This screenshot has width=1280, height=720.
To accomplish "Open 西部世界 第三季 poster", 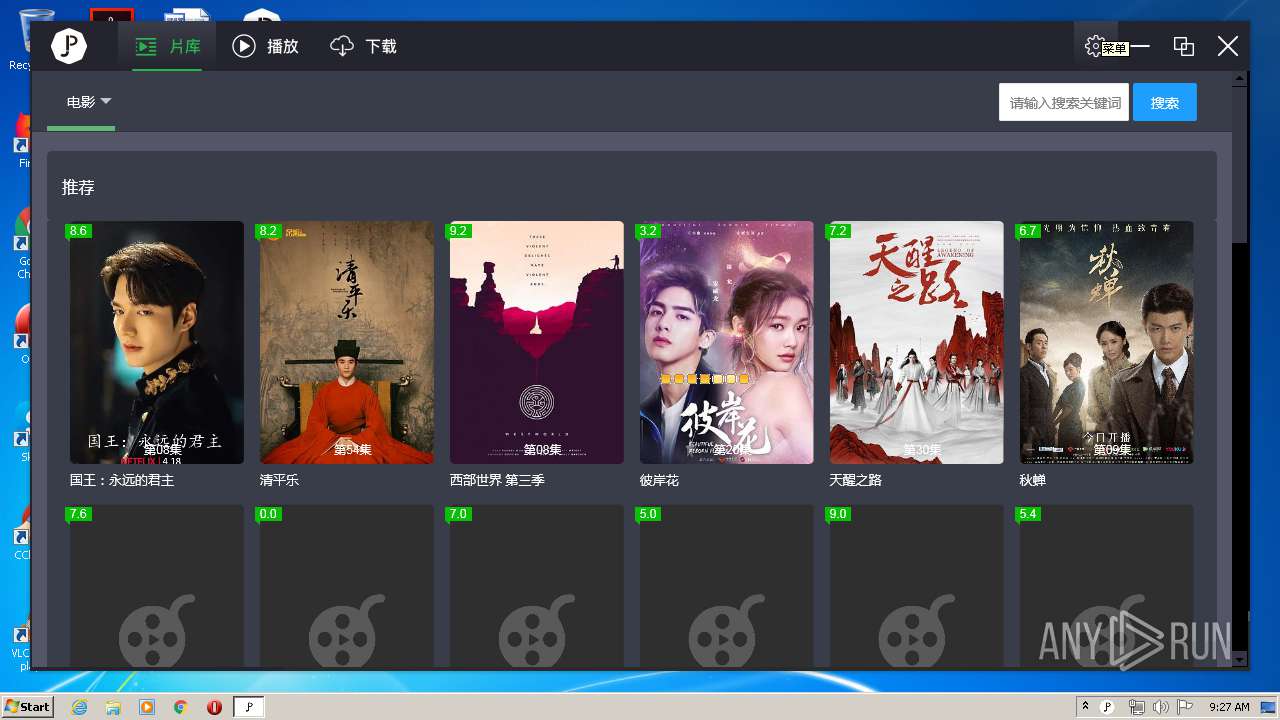I will (x=537, y=343).
